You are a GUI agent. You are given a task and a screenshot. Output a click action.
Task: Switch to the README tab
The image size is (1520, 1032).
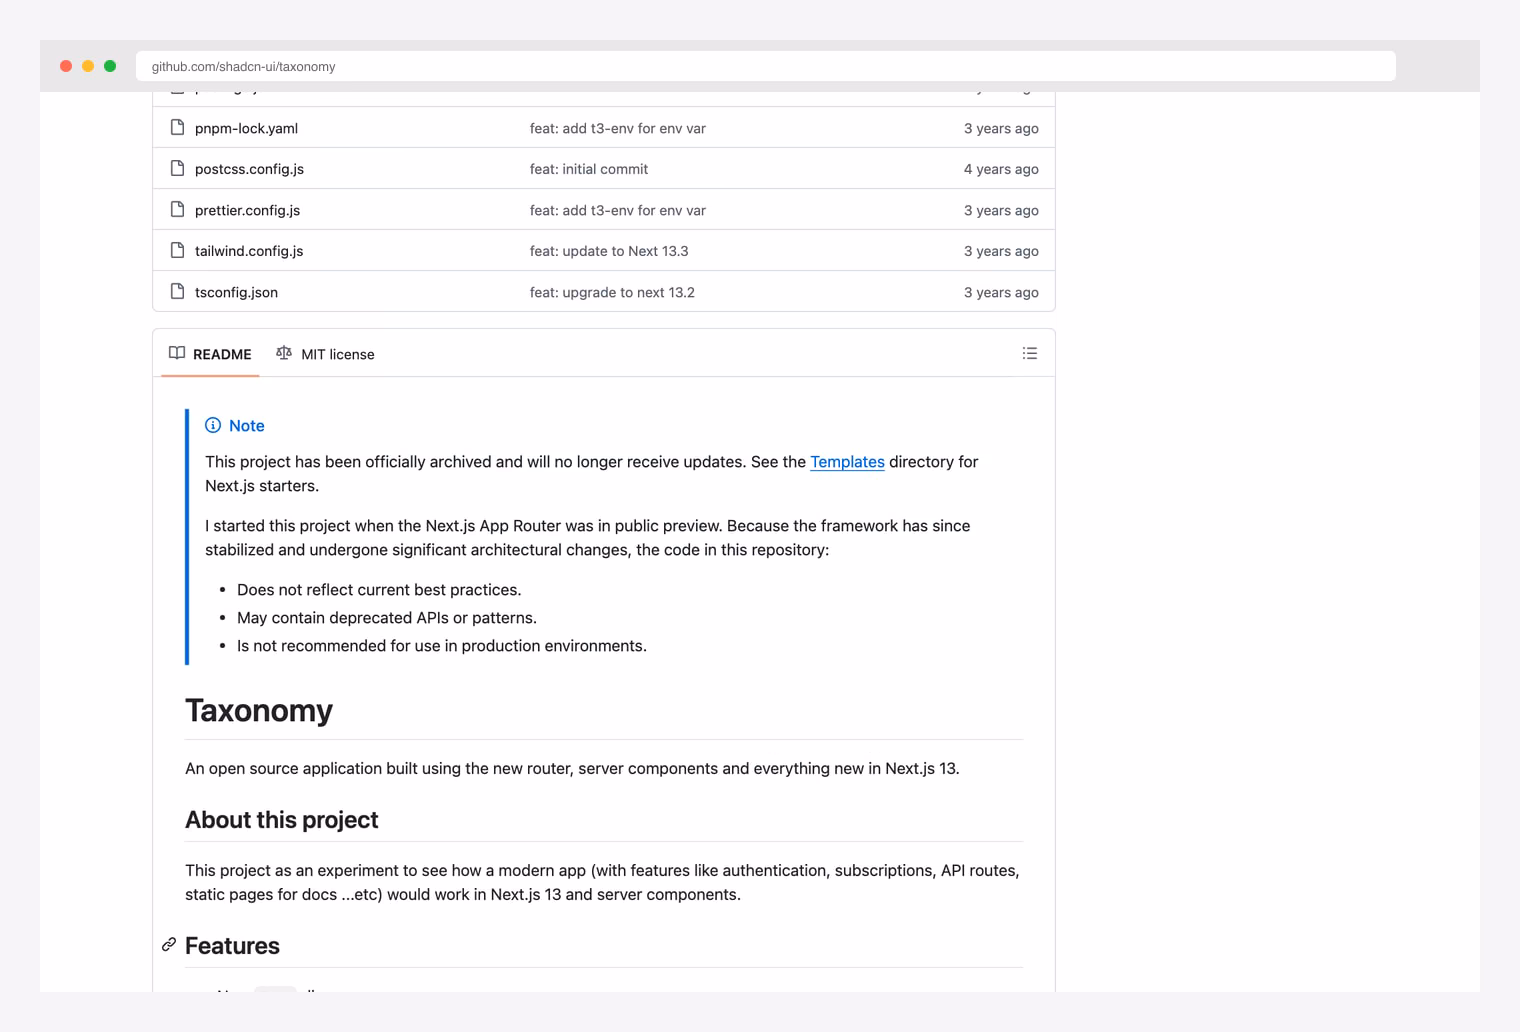click(210, 354)
